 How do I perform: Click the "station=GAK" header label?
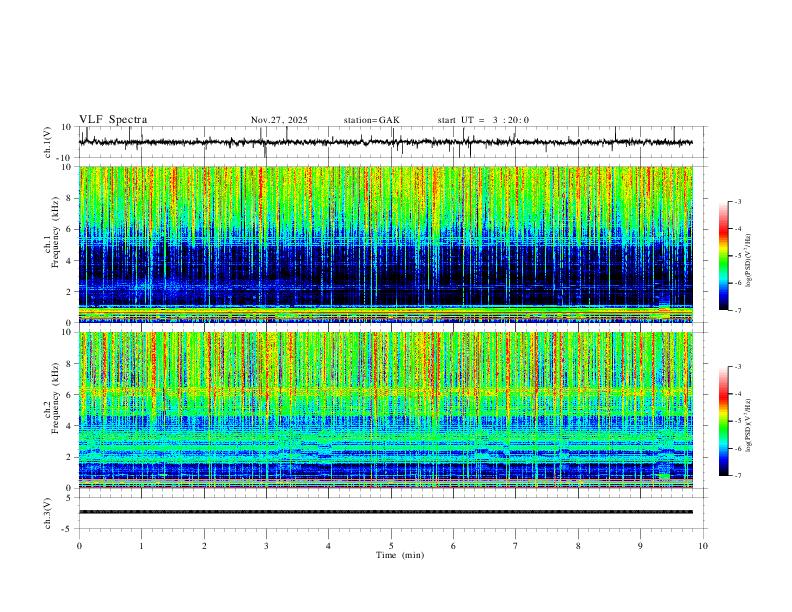[x=371, y=120]
